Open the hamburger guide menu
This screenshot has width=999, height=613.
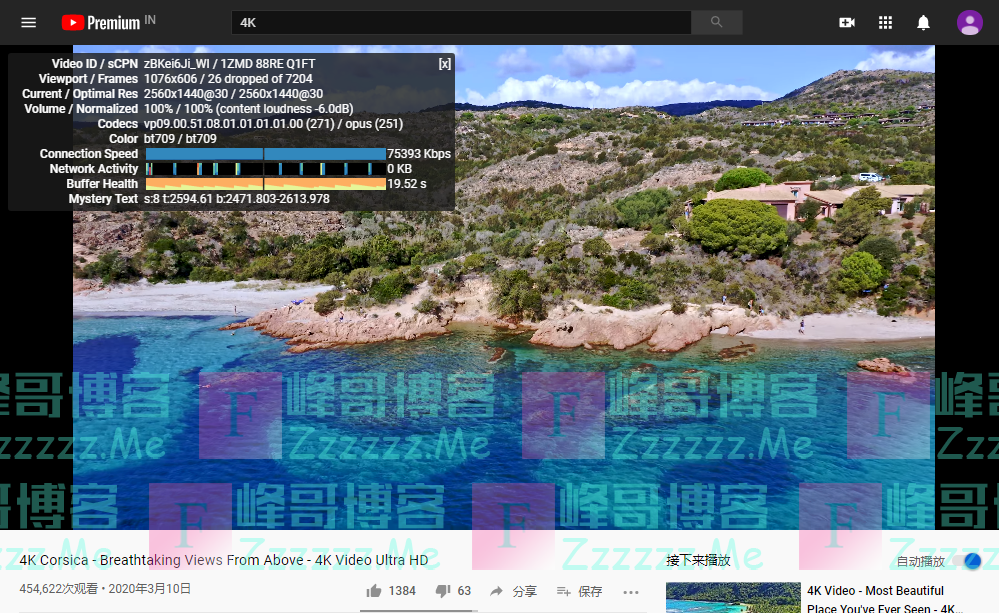(28, 22)
